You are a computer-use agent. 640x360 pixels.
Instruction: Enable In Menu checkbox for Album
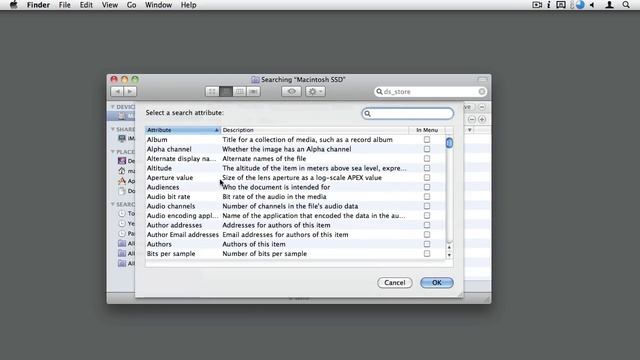[427, 140]
